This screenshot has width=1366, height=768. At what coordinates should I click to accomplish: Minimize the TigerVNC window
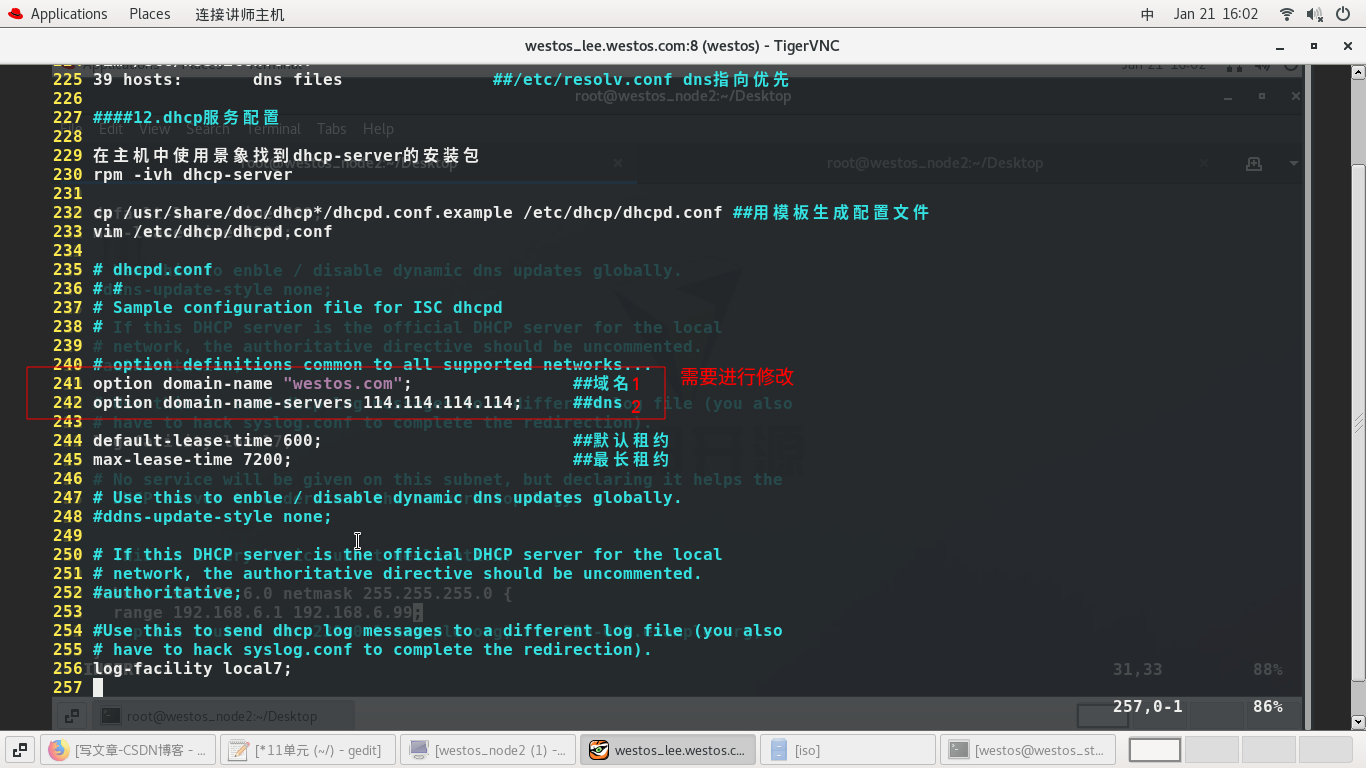(x=1280, y=46)
